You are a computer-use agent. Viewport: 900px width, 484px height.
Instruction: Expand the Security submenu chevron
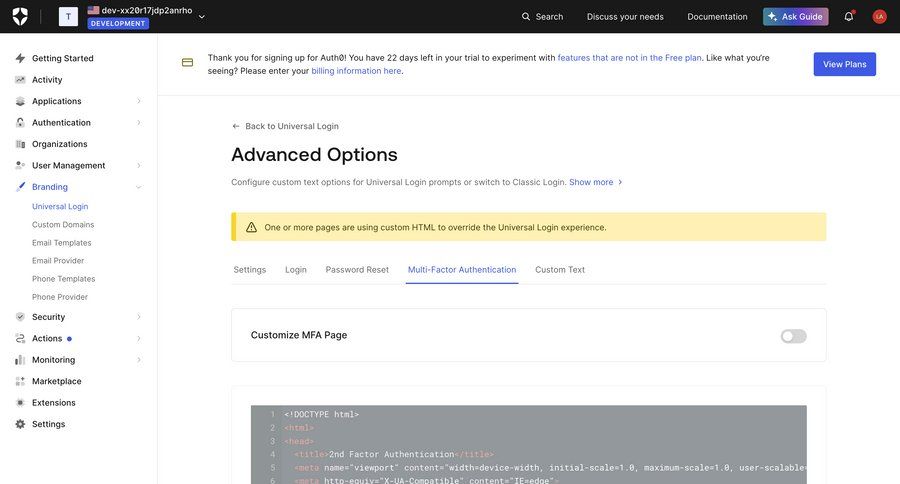coord(139,317)
